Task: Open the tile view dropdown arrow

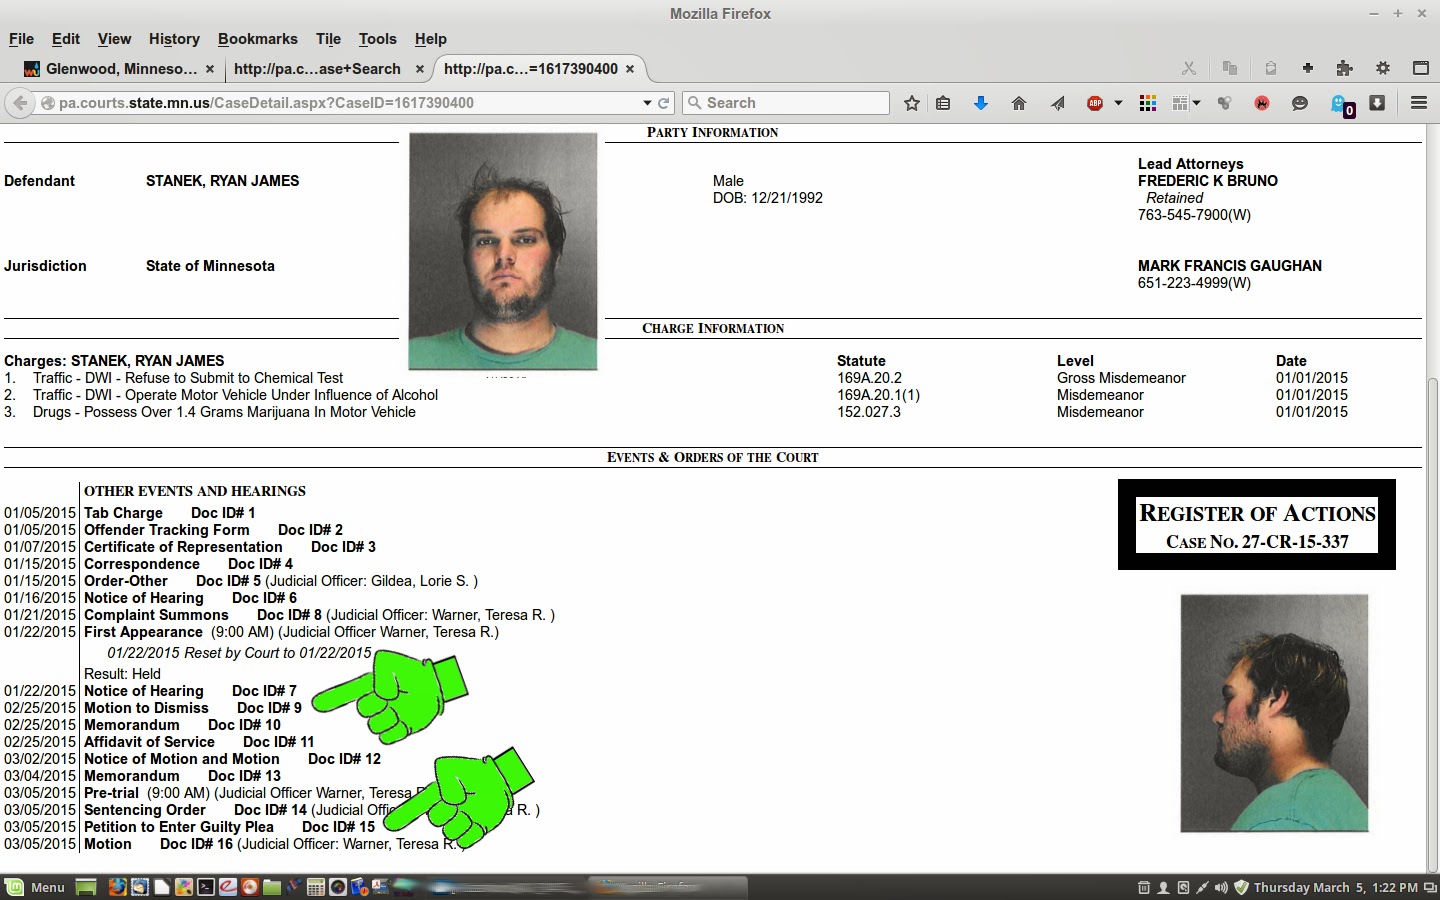Action: tap(1196, 102)
